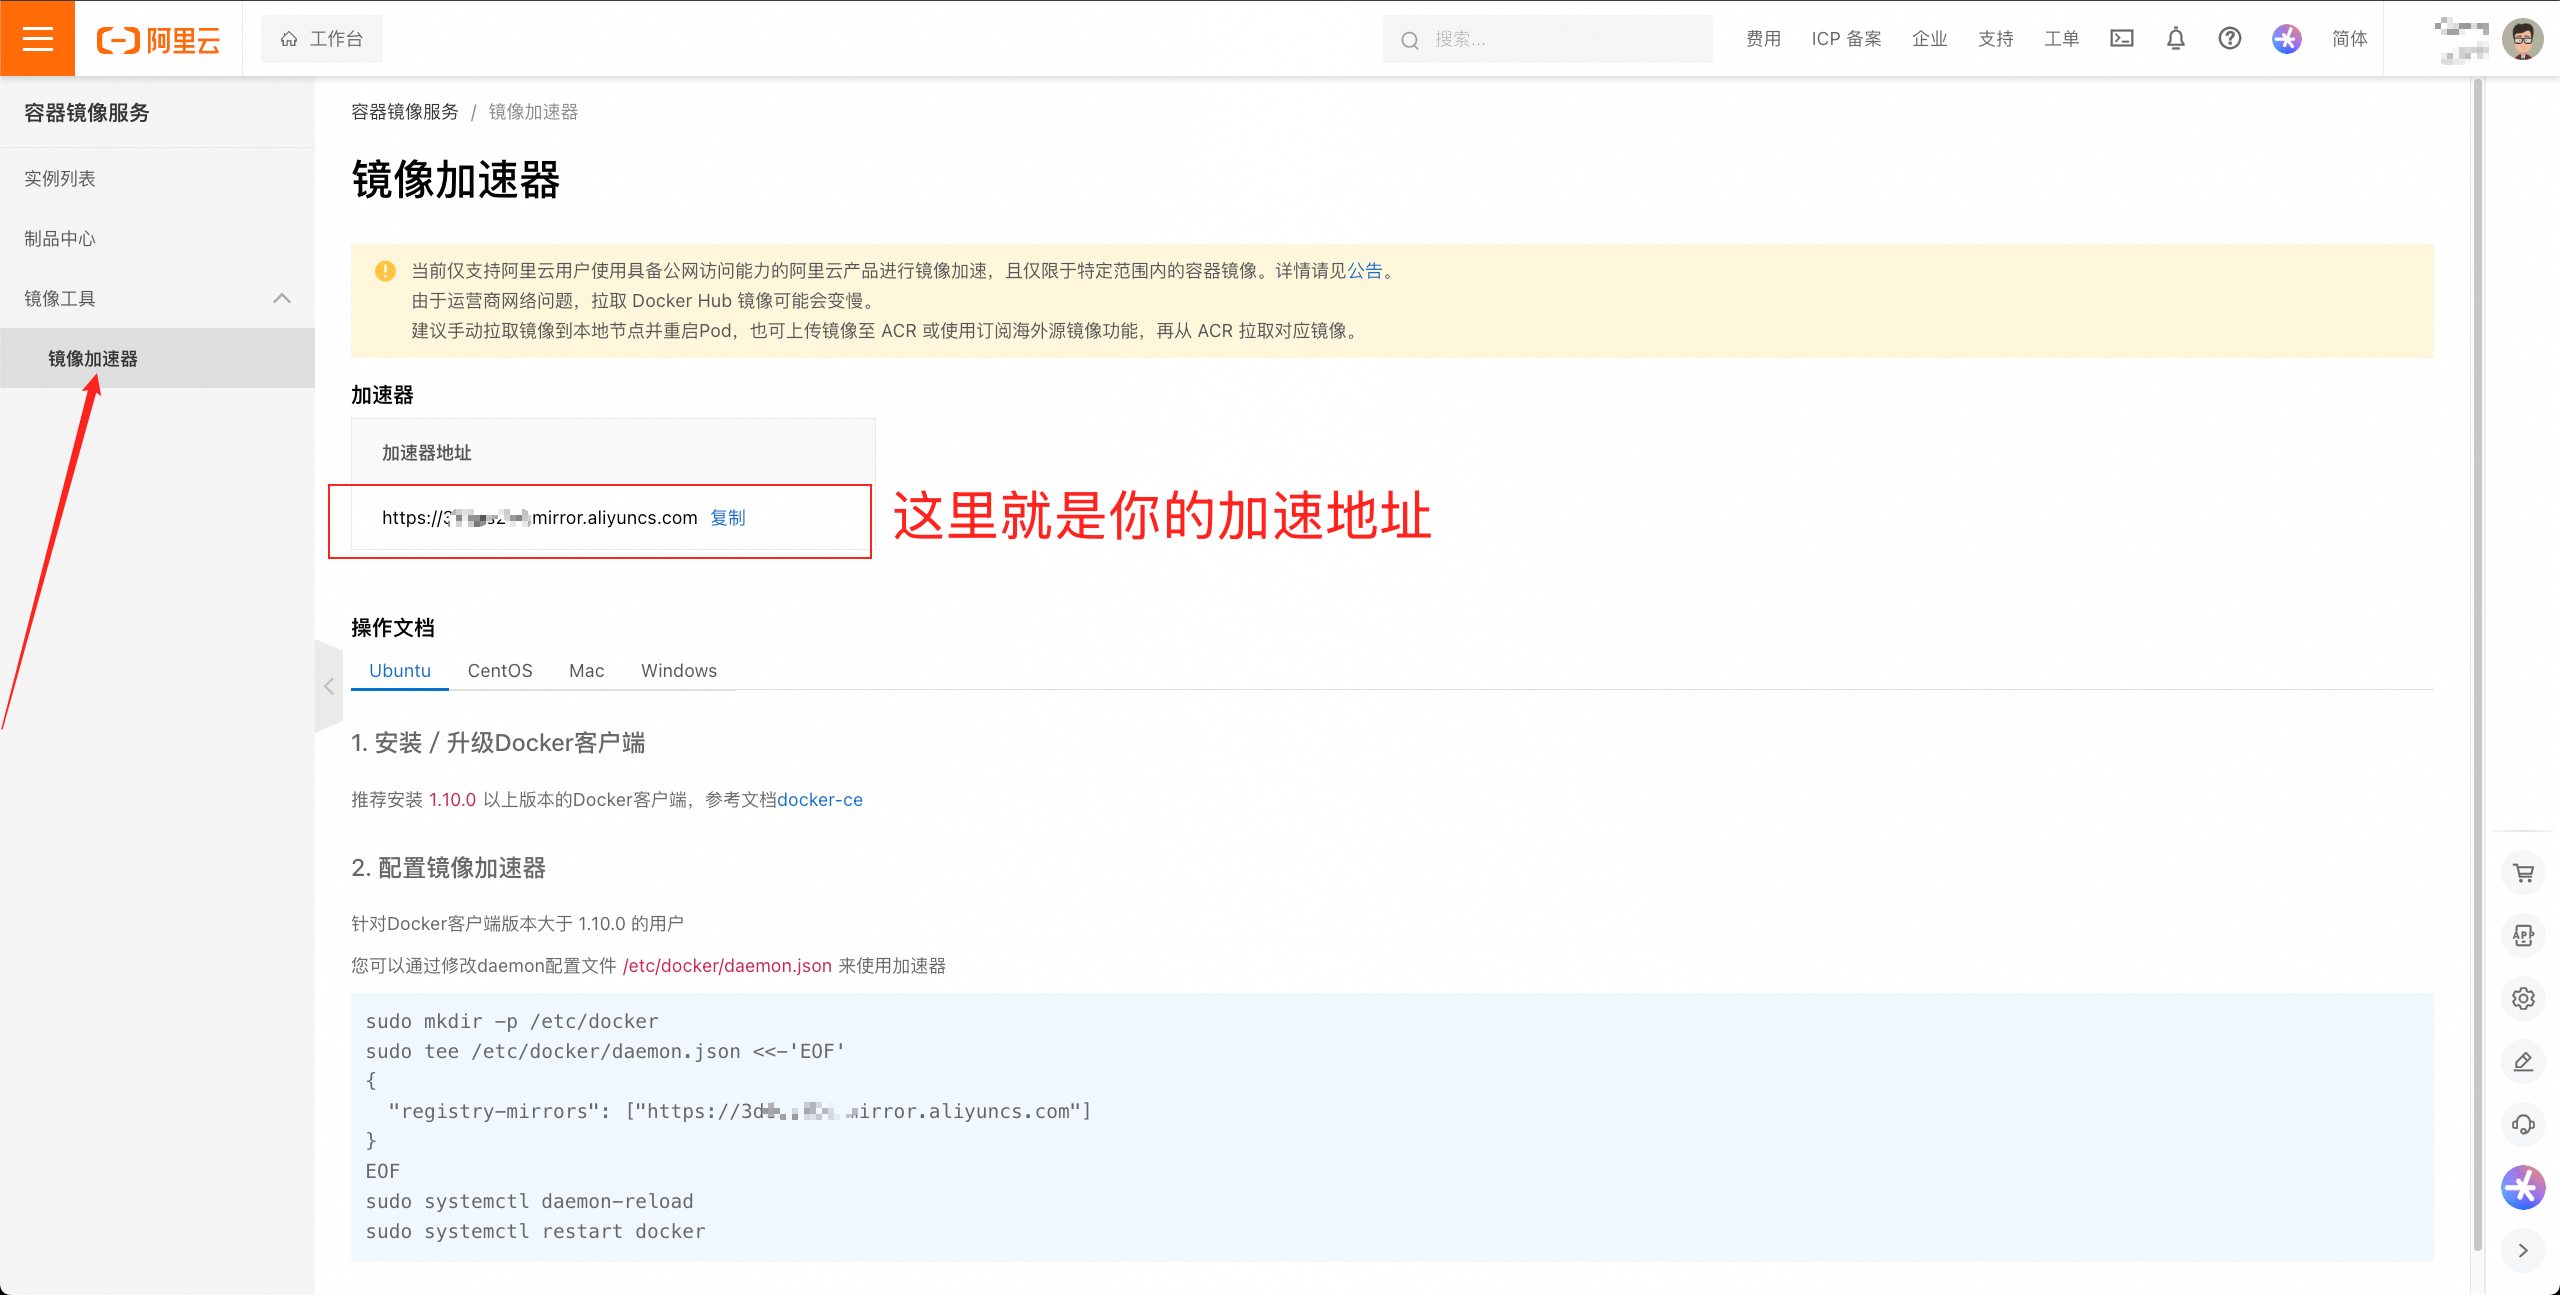The height and width of the screenshot is (1295, 2560).
Task: Click the 工作台 workbench button
Action: point(322,39)
